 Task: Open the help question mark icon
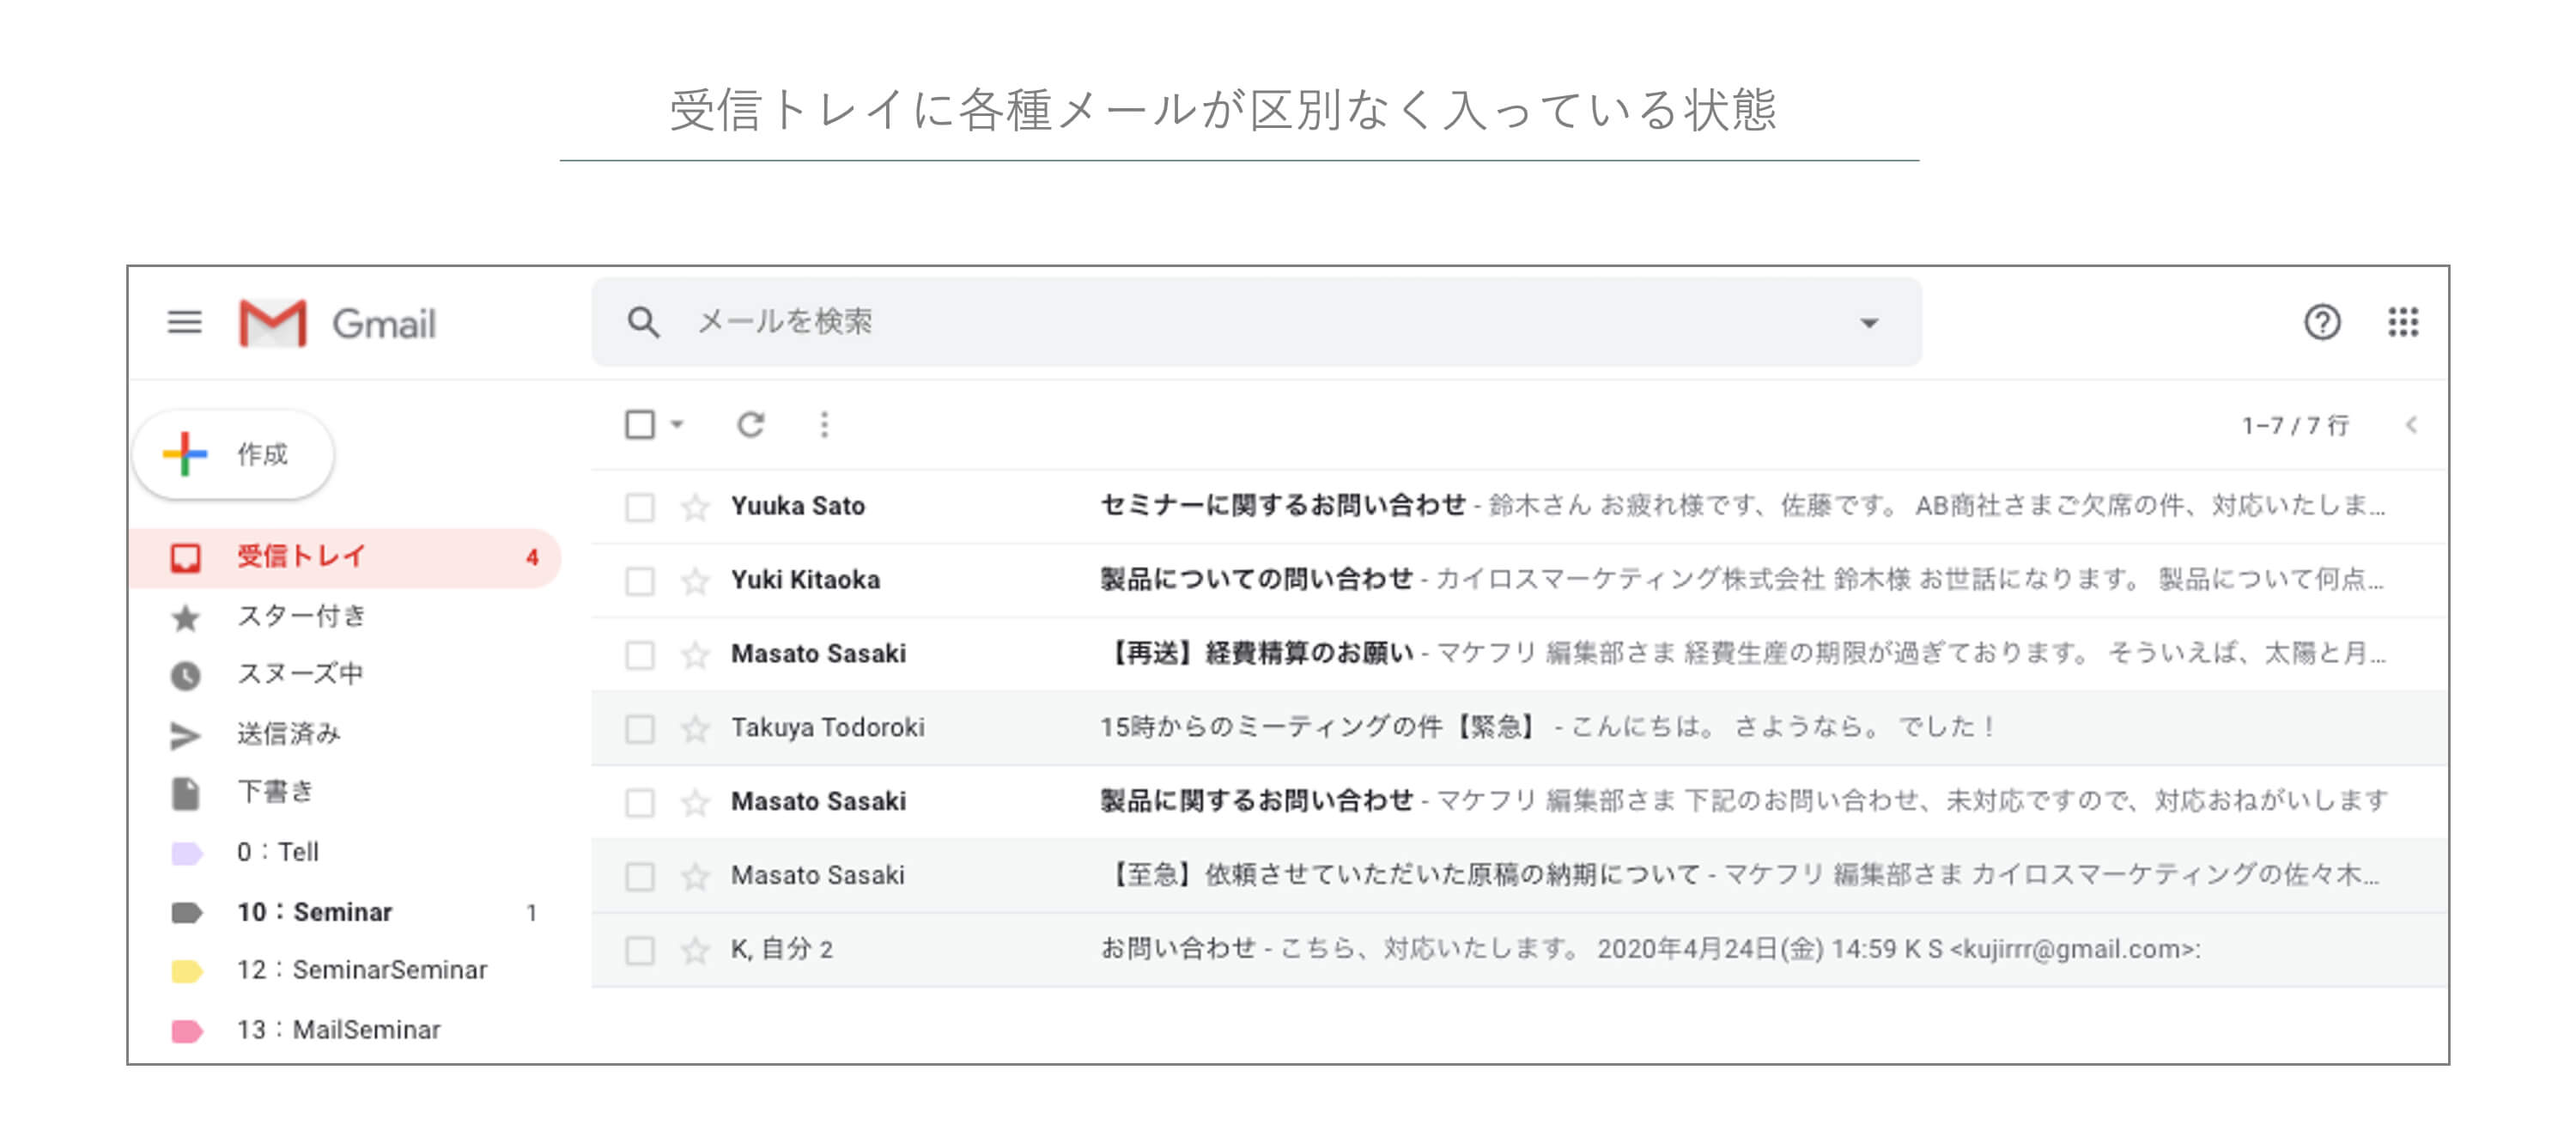(2322, 322)
